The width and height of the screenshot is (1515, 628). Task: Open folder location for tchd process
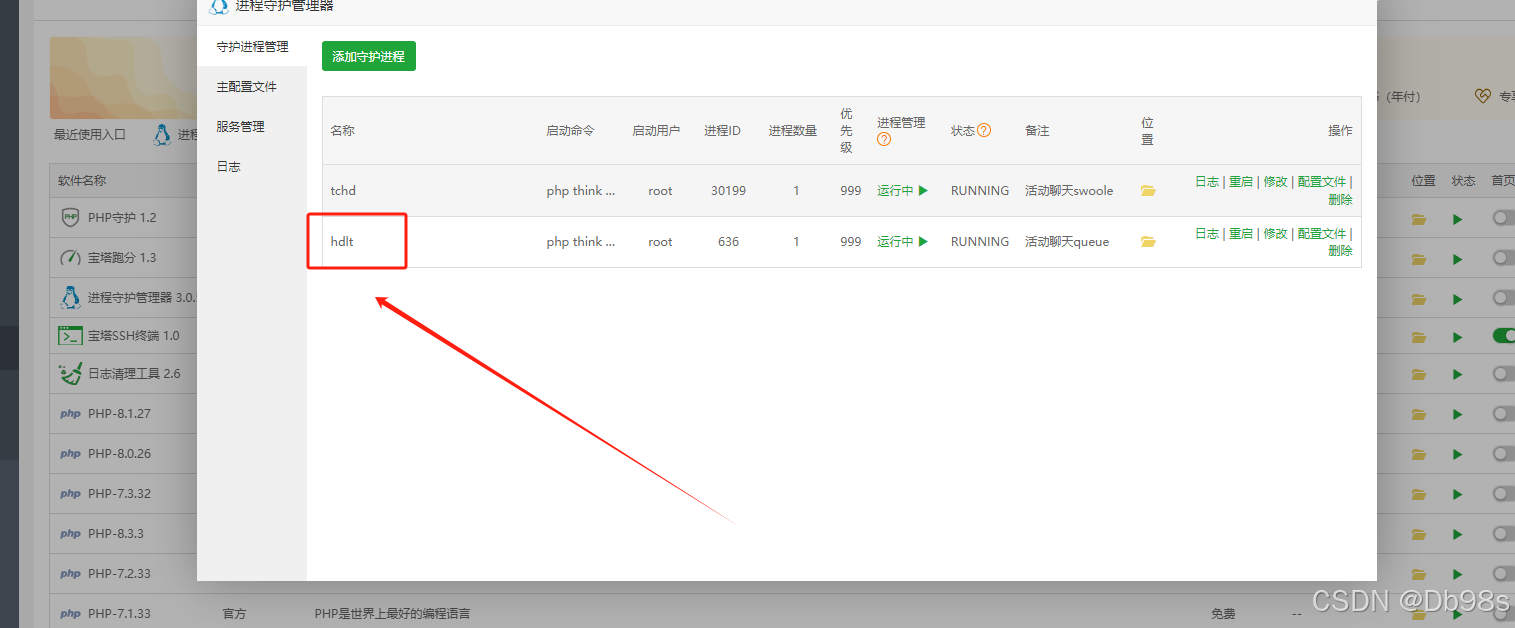click(1148, 190)
